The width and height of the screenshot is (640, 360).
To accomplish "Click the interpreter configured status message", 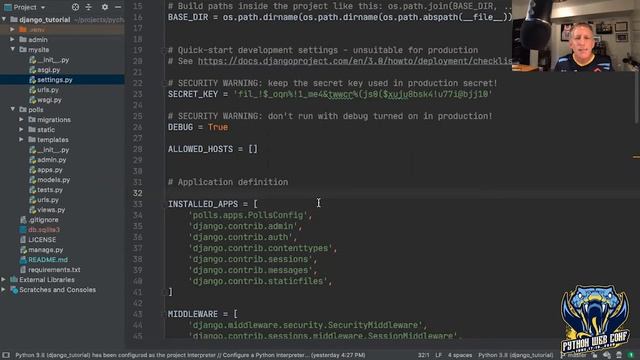I will (190, 355).
